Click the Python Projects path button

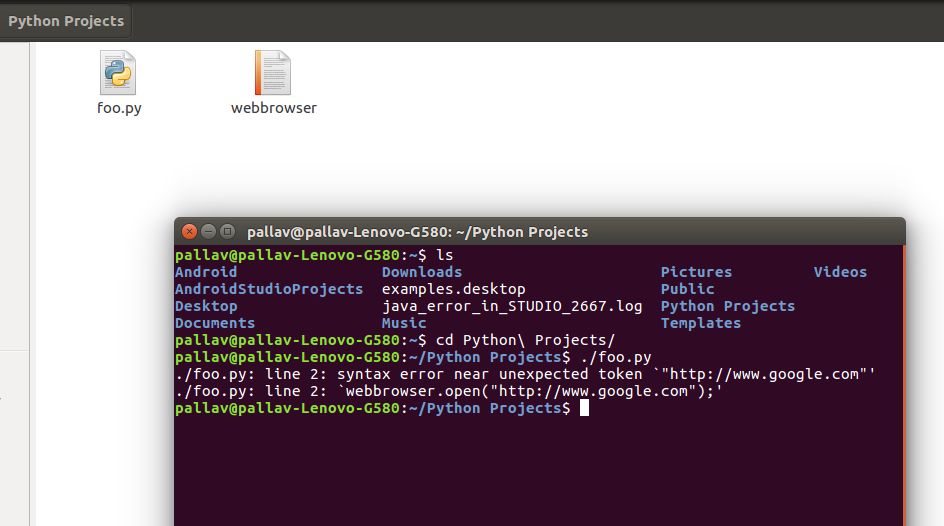[66, 21]
